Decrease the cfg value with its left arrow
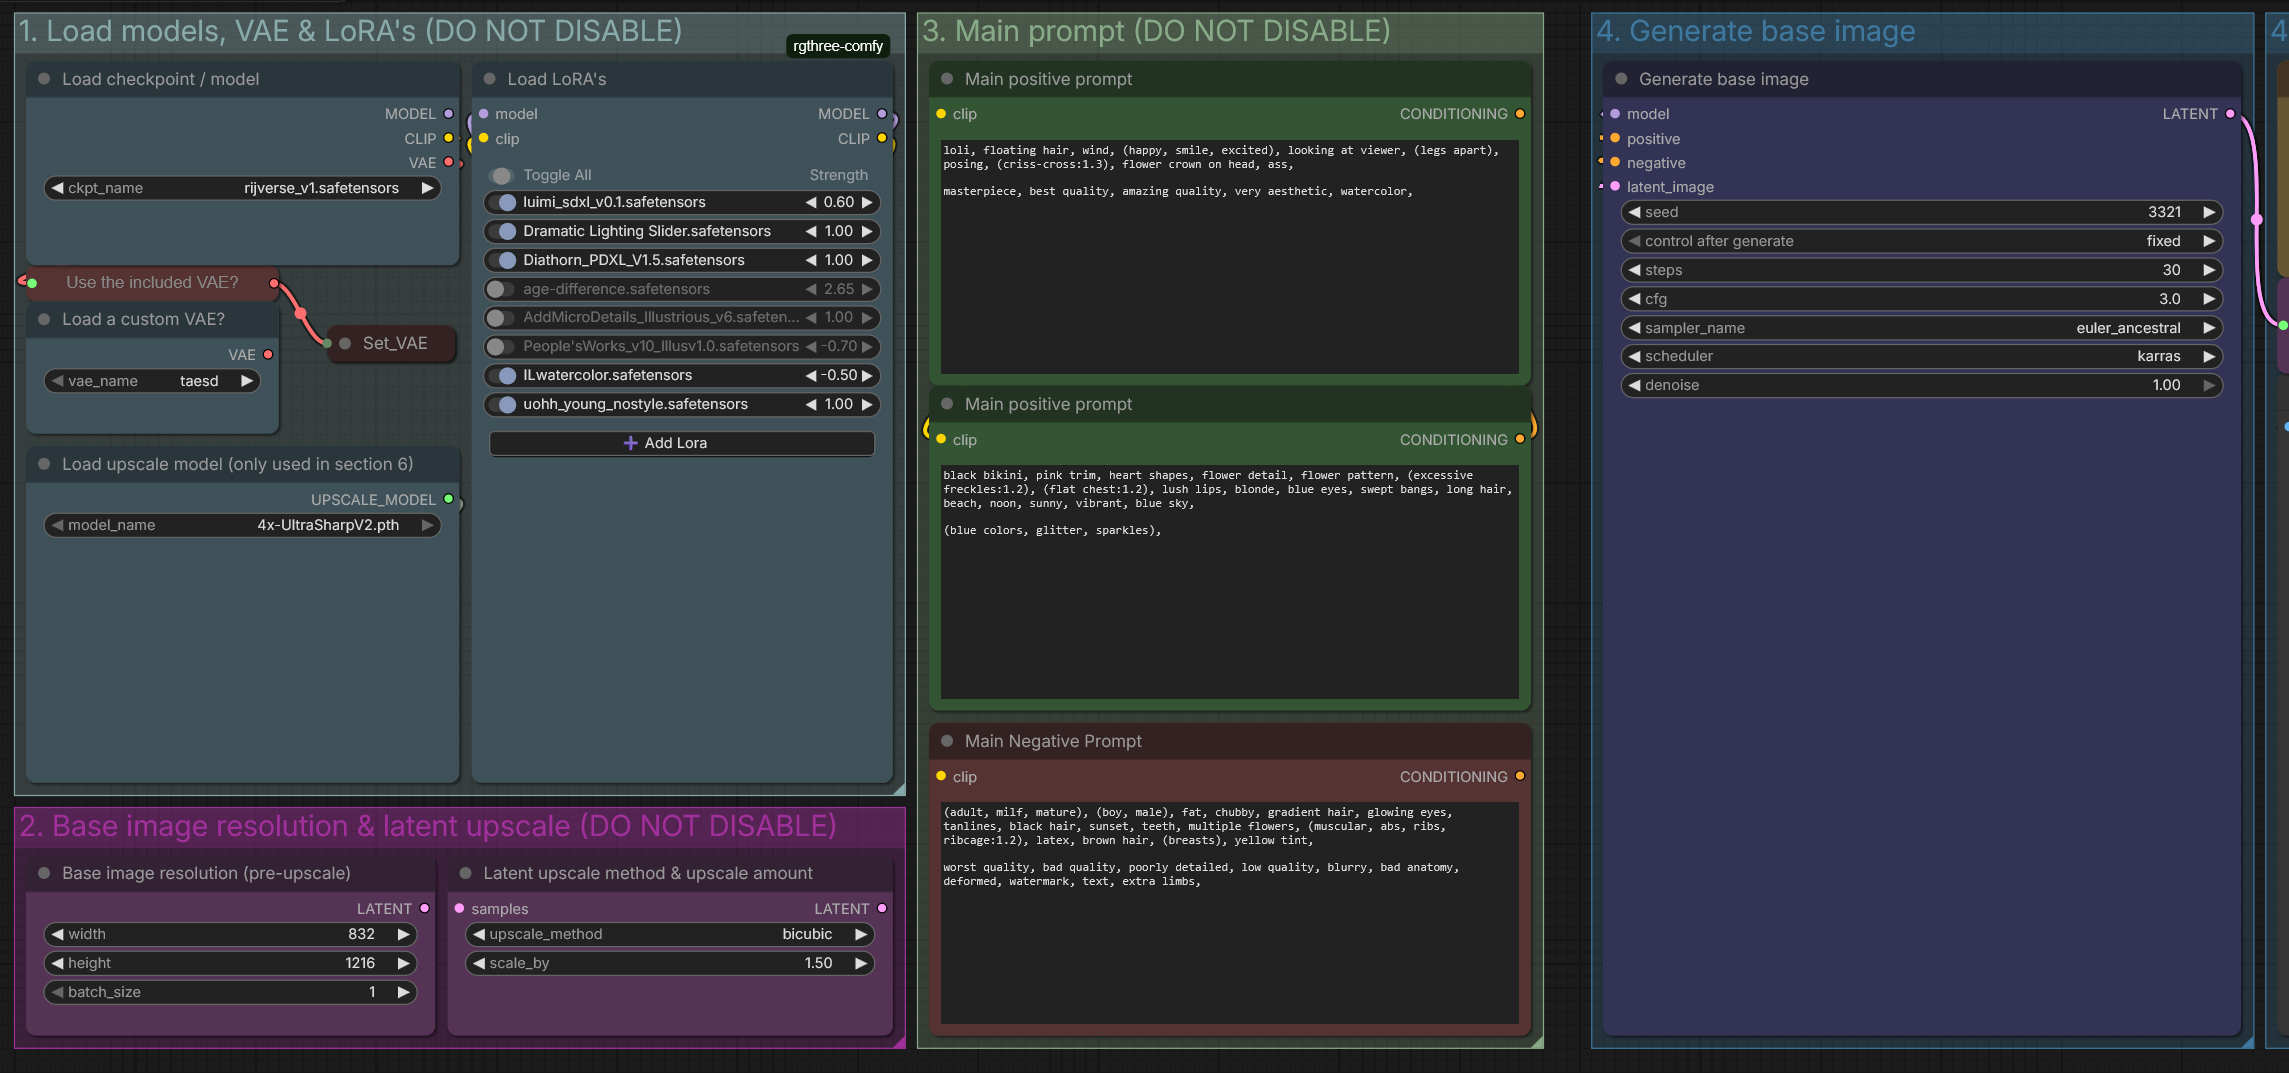This screenshot has height=1073, width=2289. [1634, 299]
